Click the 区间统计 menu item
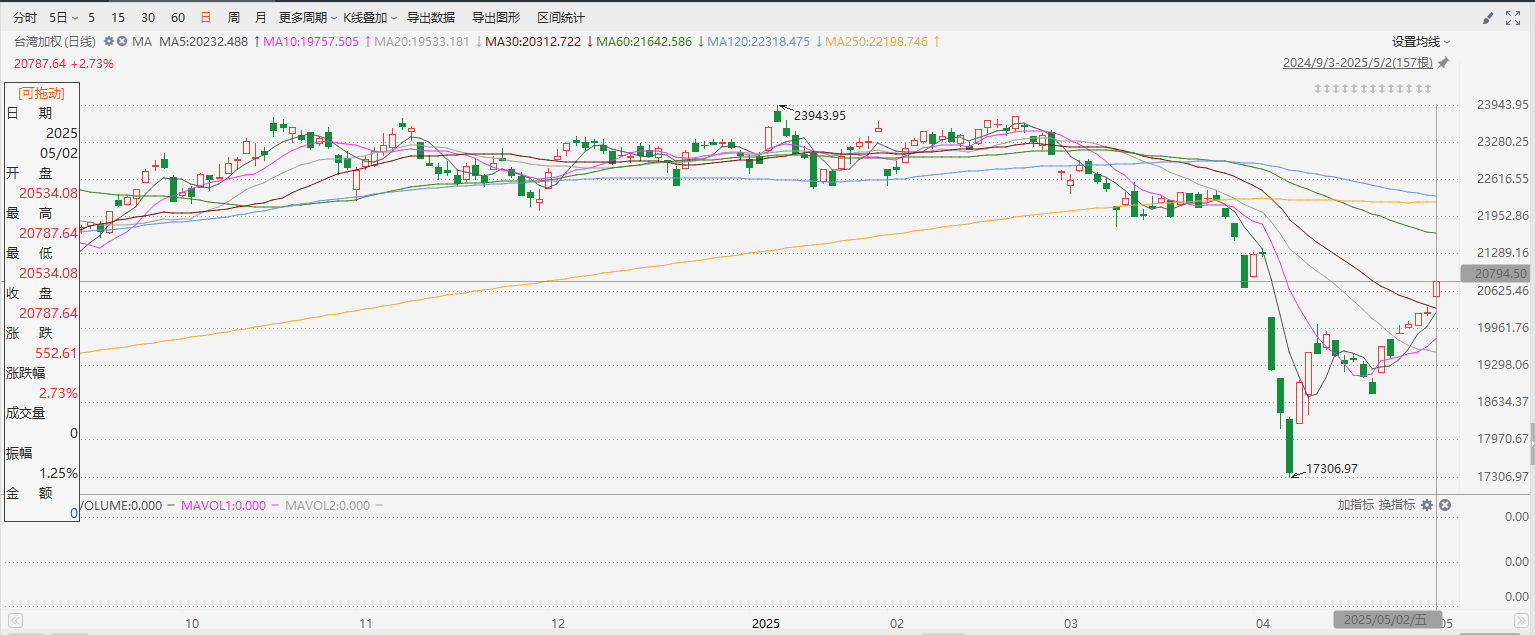This screenshot has width=1535, height=635. [x=560, y=18]
